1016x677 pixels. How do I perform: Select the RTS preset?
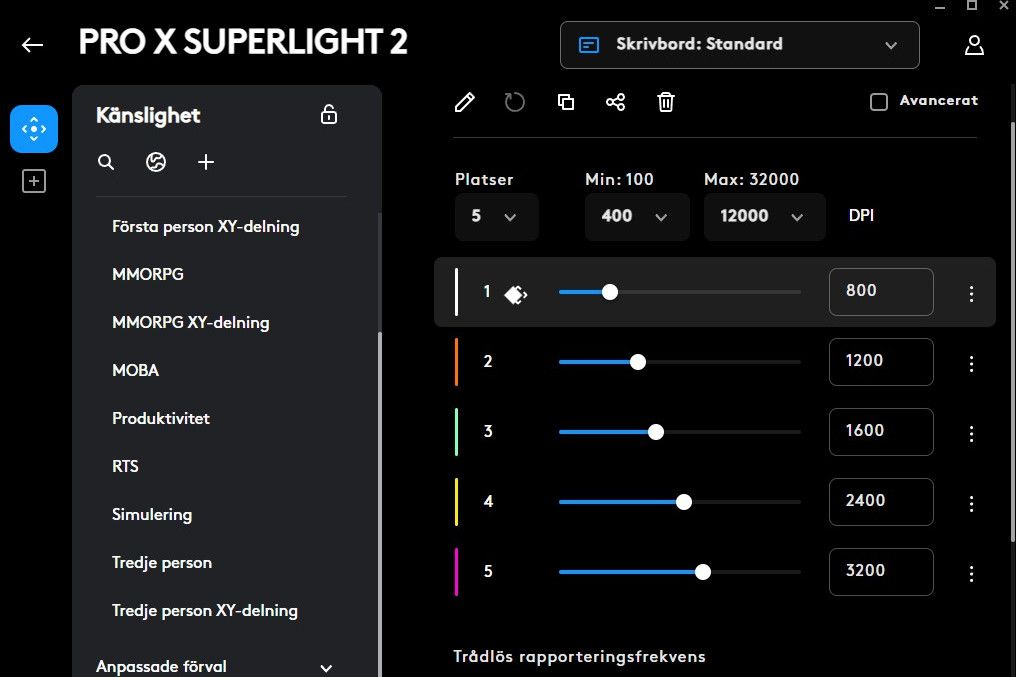[x=125, y=466]
